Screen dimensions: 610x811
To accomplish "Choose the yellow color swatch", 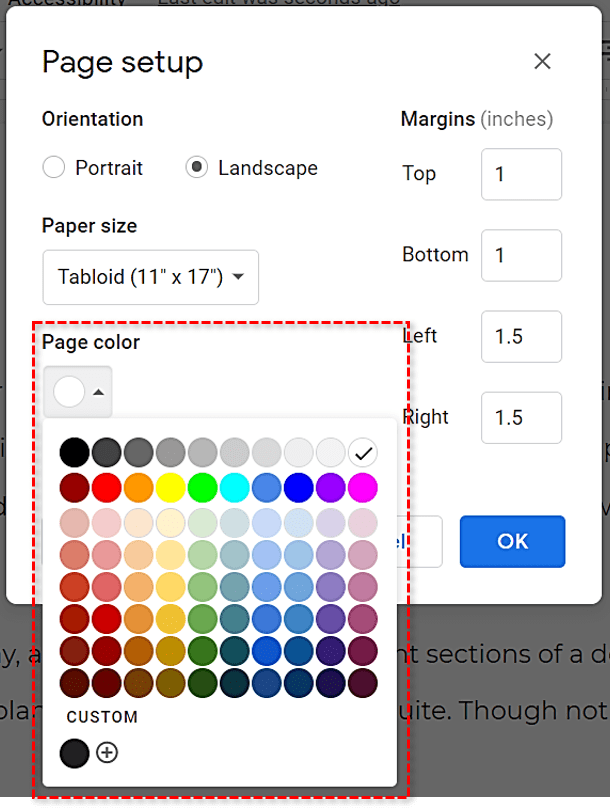I will 170,487.
